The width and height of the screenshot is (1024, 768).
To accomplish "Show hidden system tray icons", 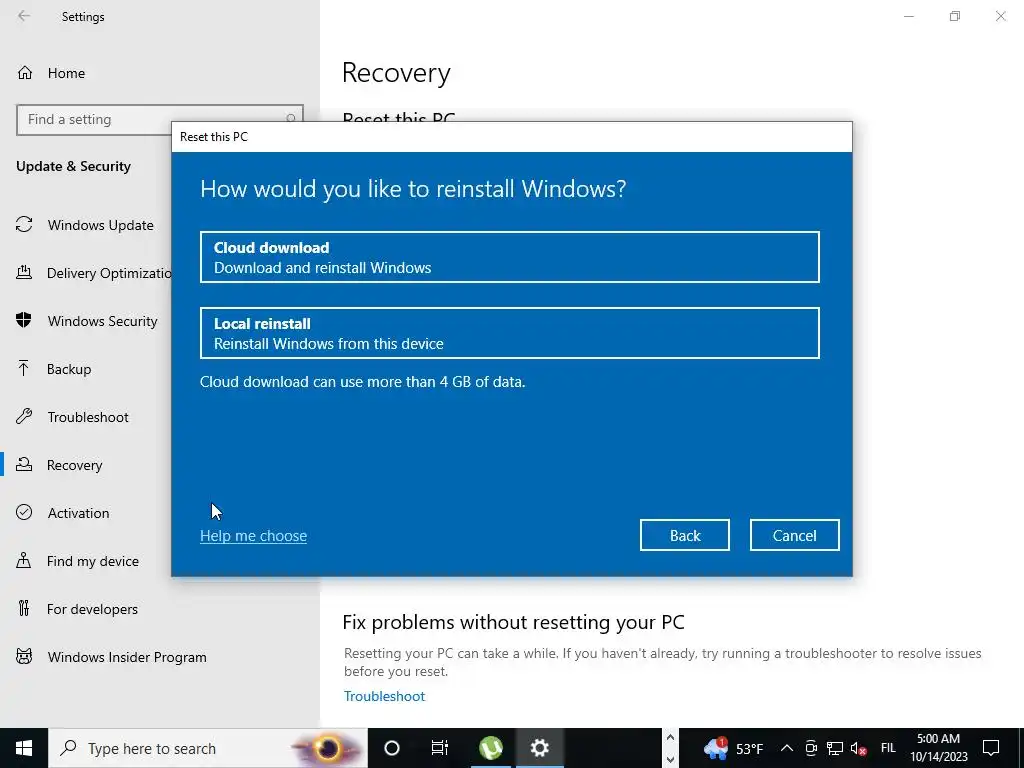I will 787,748.
